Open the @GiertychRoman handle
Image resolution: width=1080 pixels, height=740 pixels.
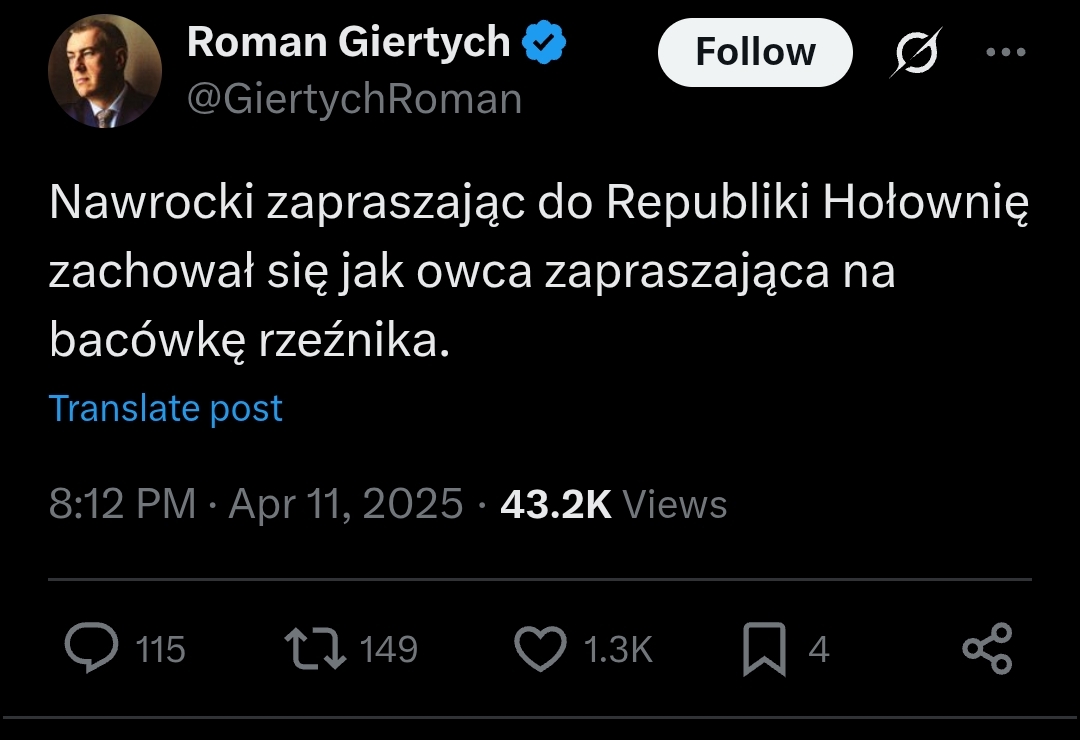tap(355, 99)
